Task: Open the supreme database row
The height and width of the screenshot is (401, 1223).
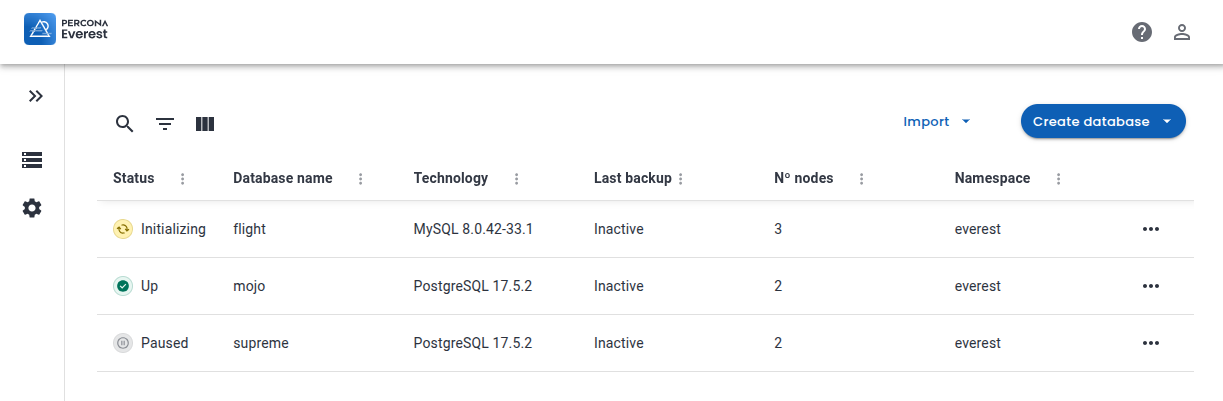Action: (x=261, y=343)
